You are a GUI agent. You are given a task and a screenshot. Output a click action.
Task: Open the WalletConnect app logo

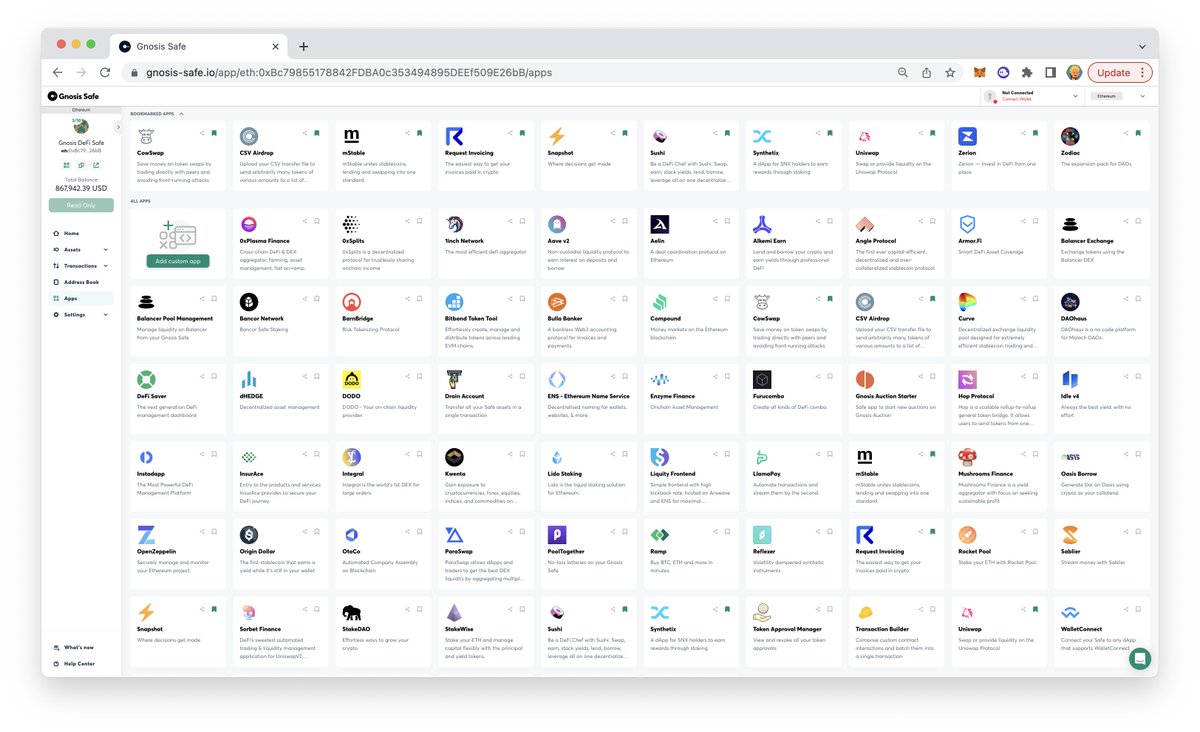pos(1070,612)
